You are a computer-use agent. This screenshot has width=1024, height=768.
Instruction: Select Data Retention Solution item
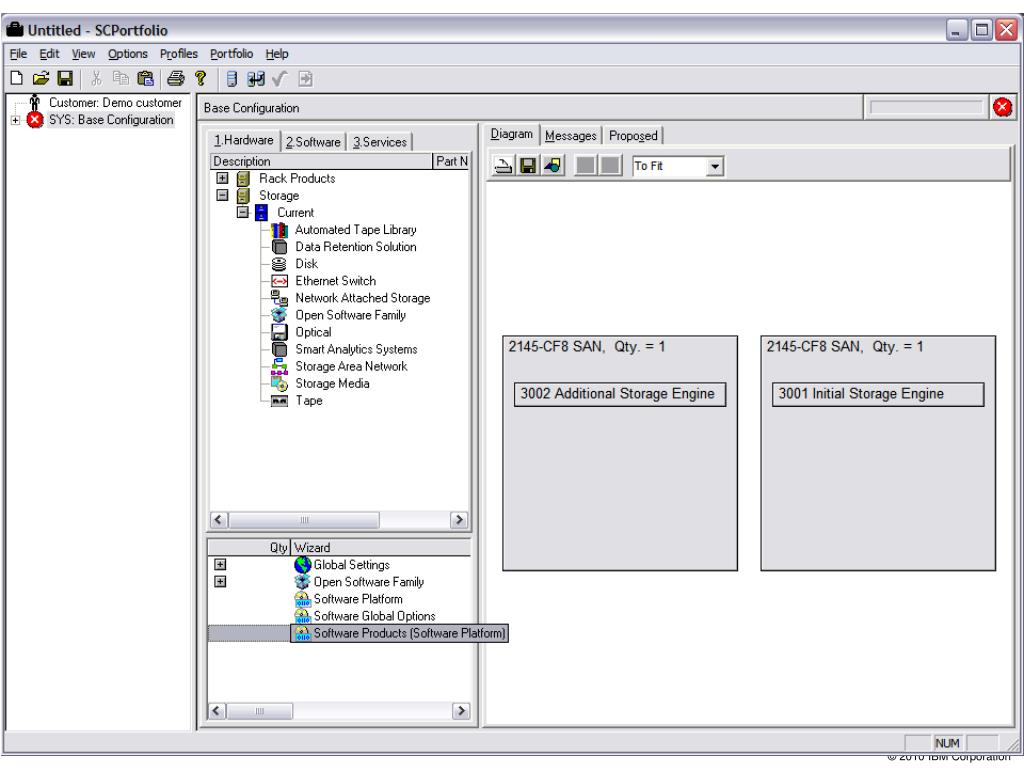[x=355, y=247]
